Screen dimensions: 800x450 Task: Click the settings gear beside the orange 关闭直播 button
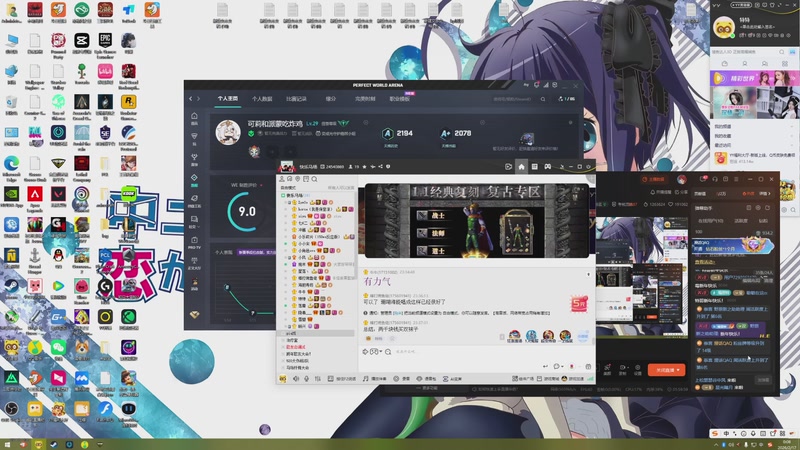tap(637, 368)
